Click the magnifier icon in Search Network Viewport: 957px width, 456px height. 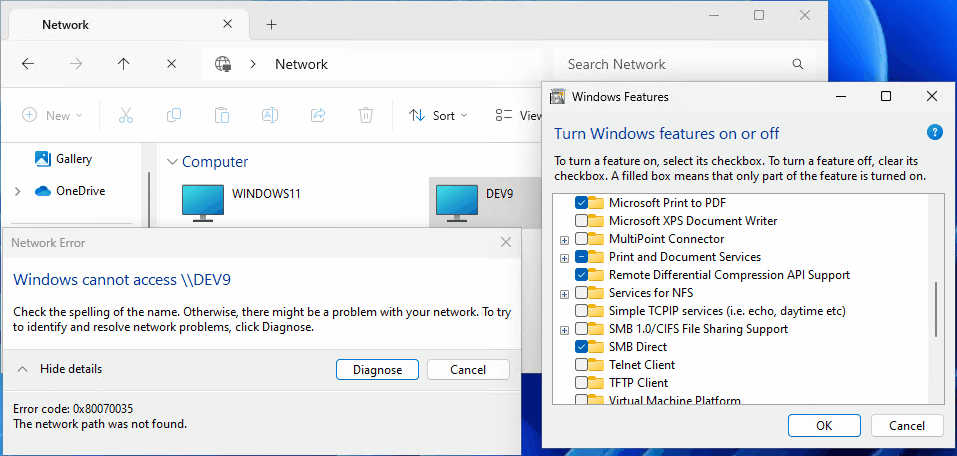[797, 64]
